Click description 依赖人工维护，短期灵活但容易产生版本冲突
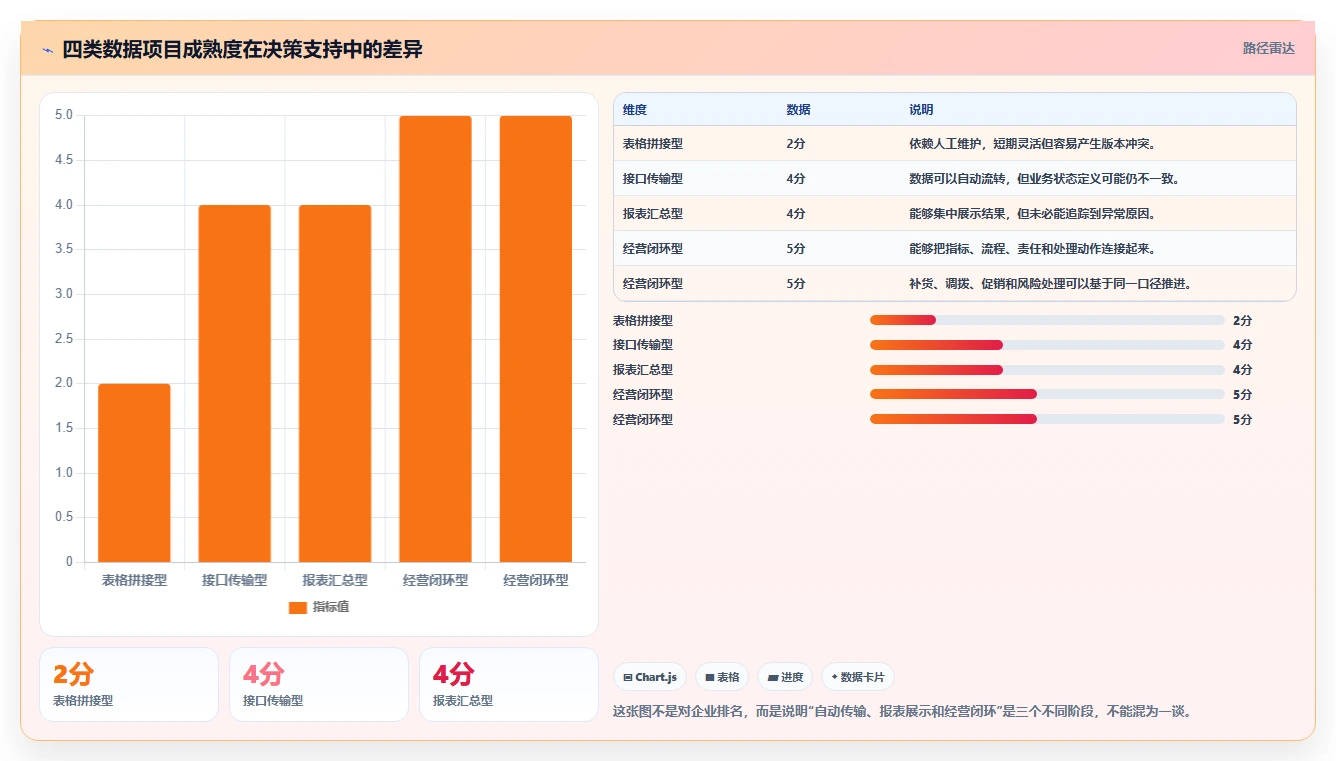Viewport: 1336px width, 761px height. [1033, 144]
